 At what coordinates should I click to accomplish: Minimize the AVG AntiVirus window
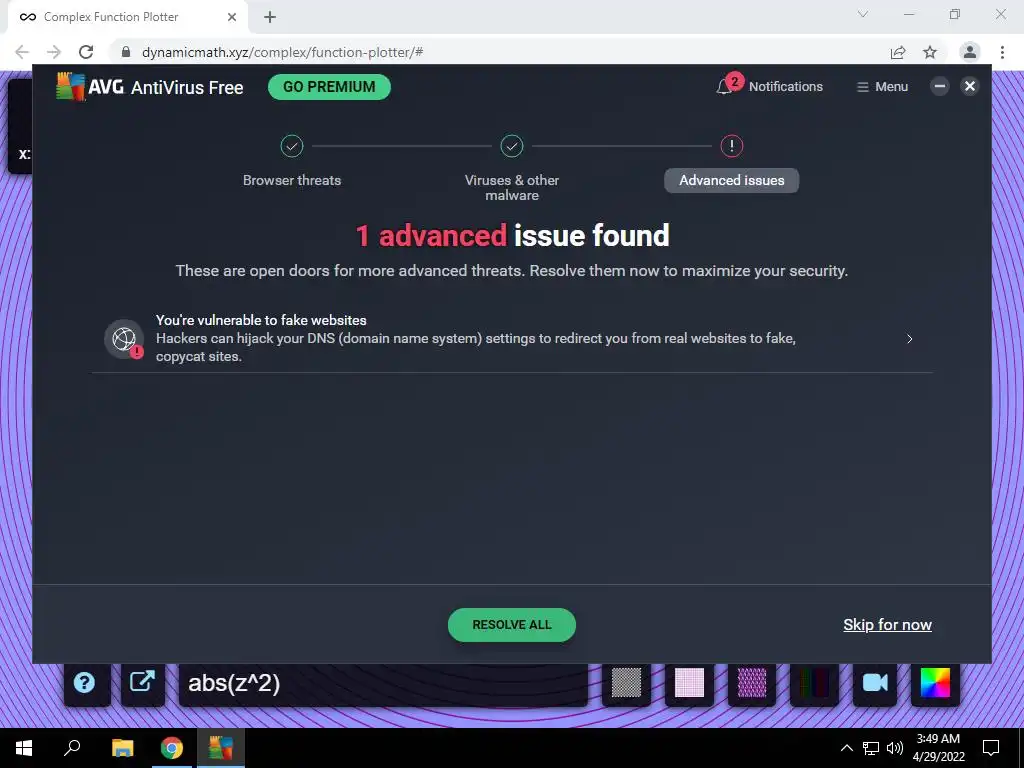click(940, 86)
